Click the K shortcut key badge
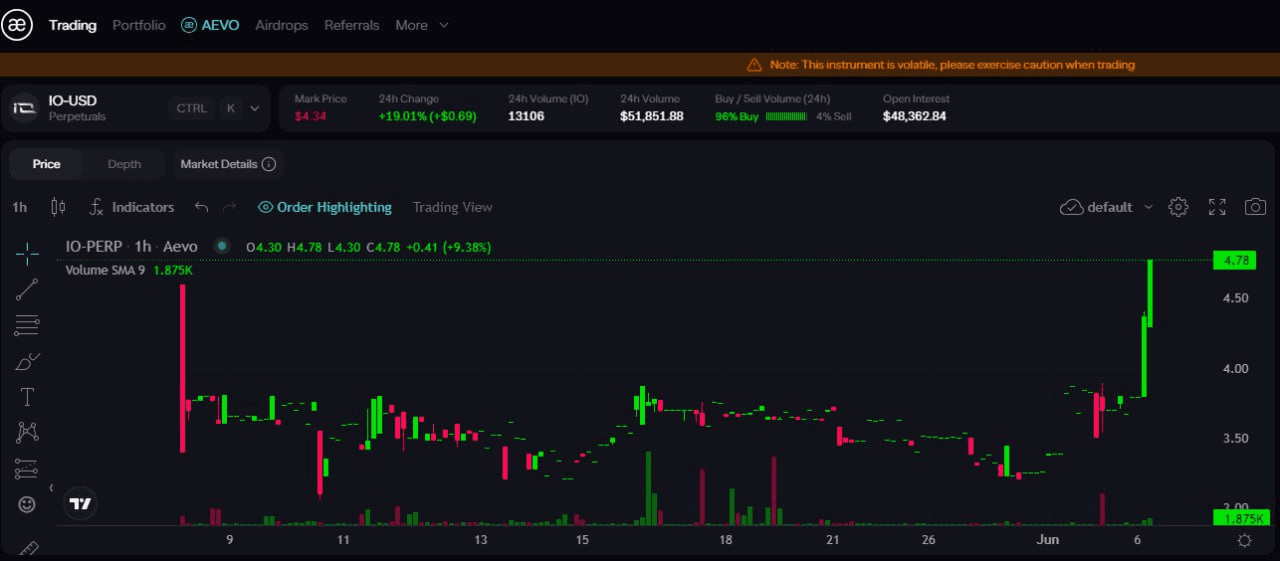The image size is (1280, 561). point(231,108)
